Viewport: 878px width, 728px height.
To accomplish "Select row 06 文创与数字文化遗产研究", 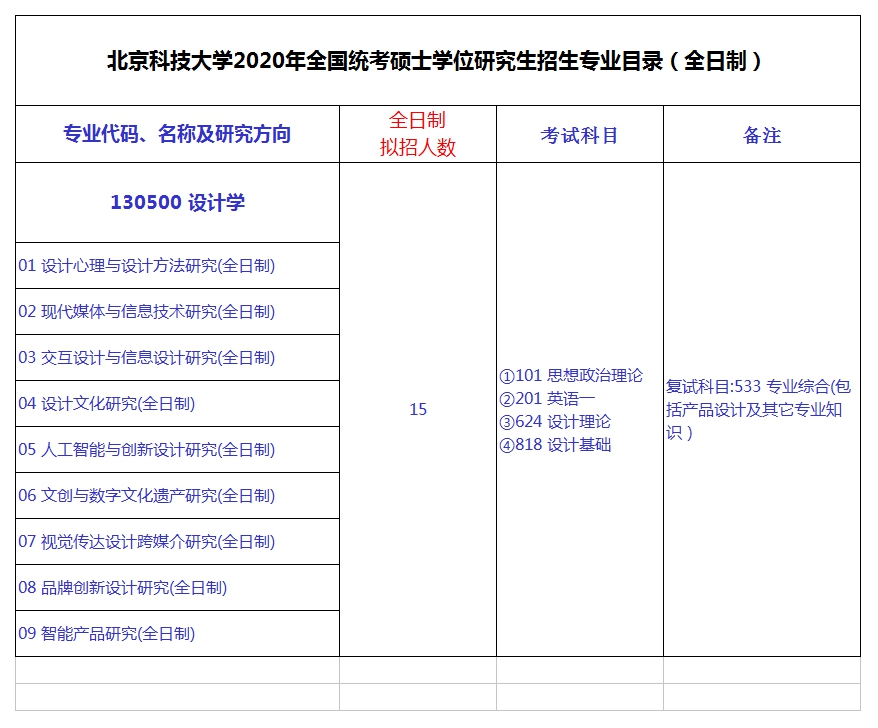I will [x=147, y=496].
